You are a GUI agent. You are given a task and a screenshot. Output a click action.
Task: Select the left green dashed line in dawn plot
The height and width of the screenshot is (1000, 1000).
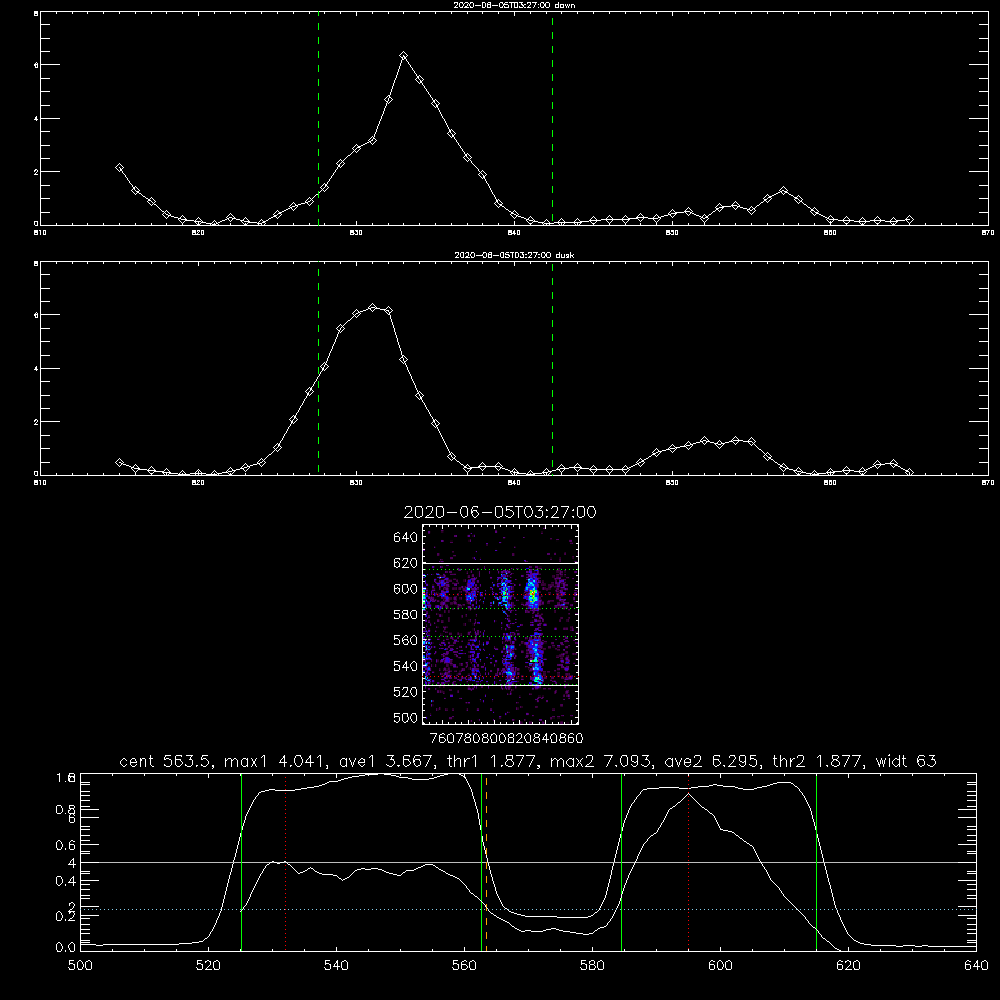click(x=318, y=121)
